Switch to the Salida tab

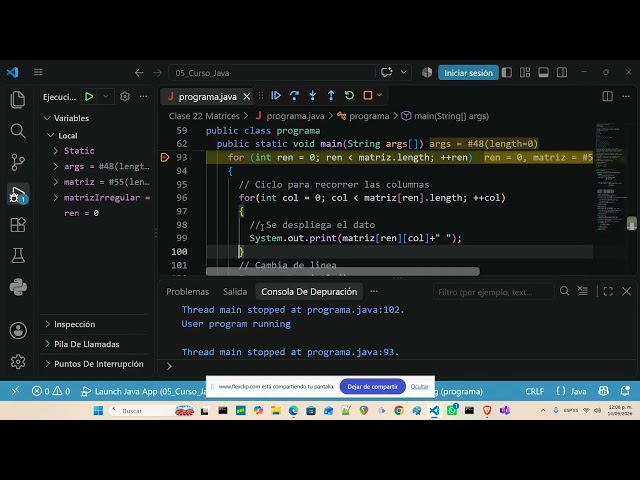point(235,292)
